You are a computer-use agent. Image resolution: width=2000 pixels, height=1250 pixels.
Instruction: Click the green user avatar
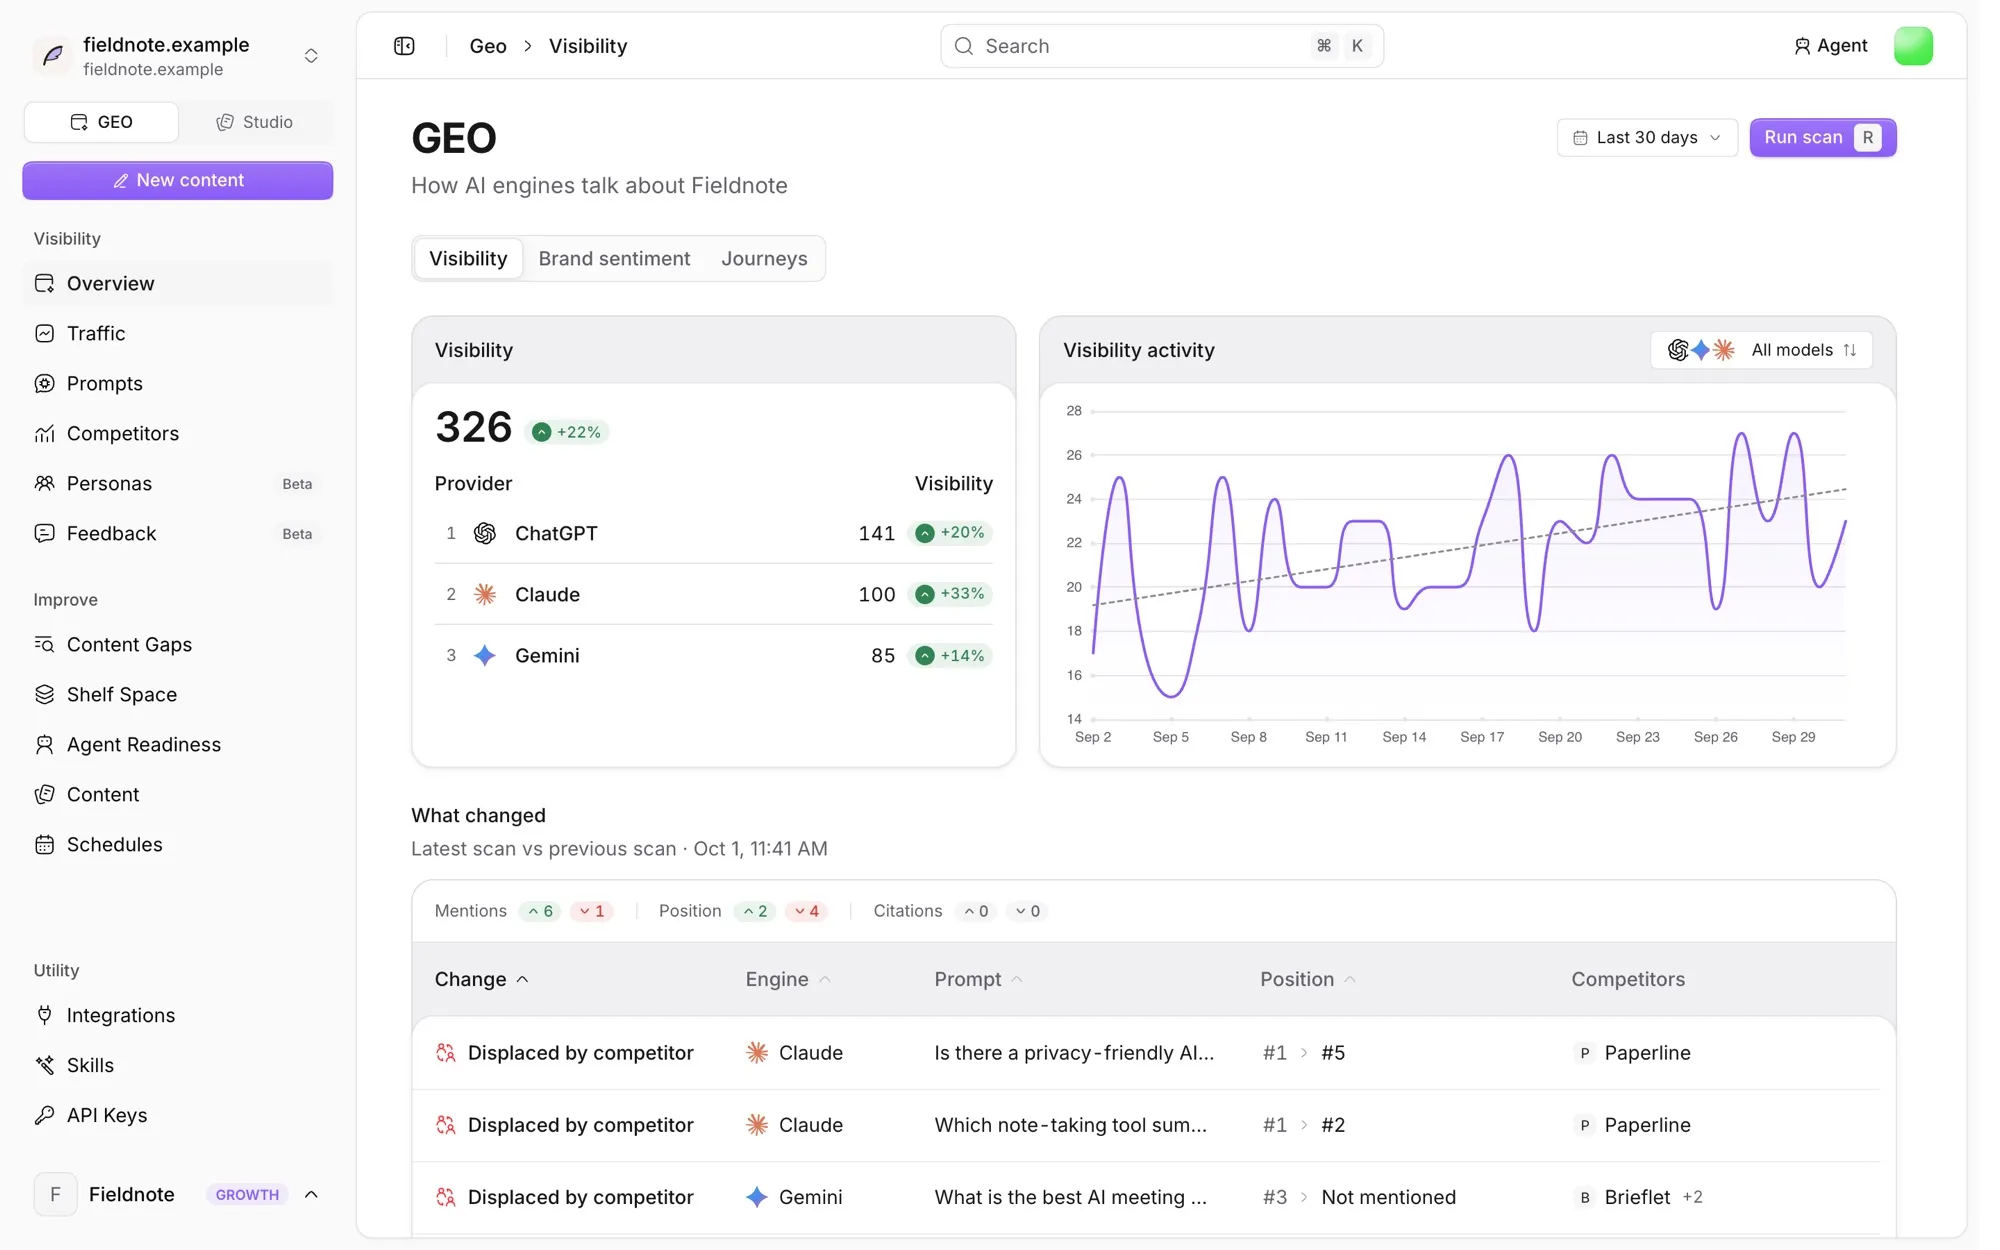[1913, 46]
